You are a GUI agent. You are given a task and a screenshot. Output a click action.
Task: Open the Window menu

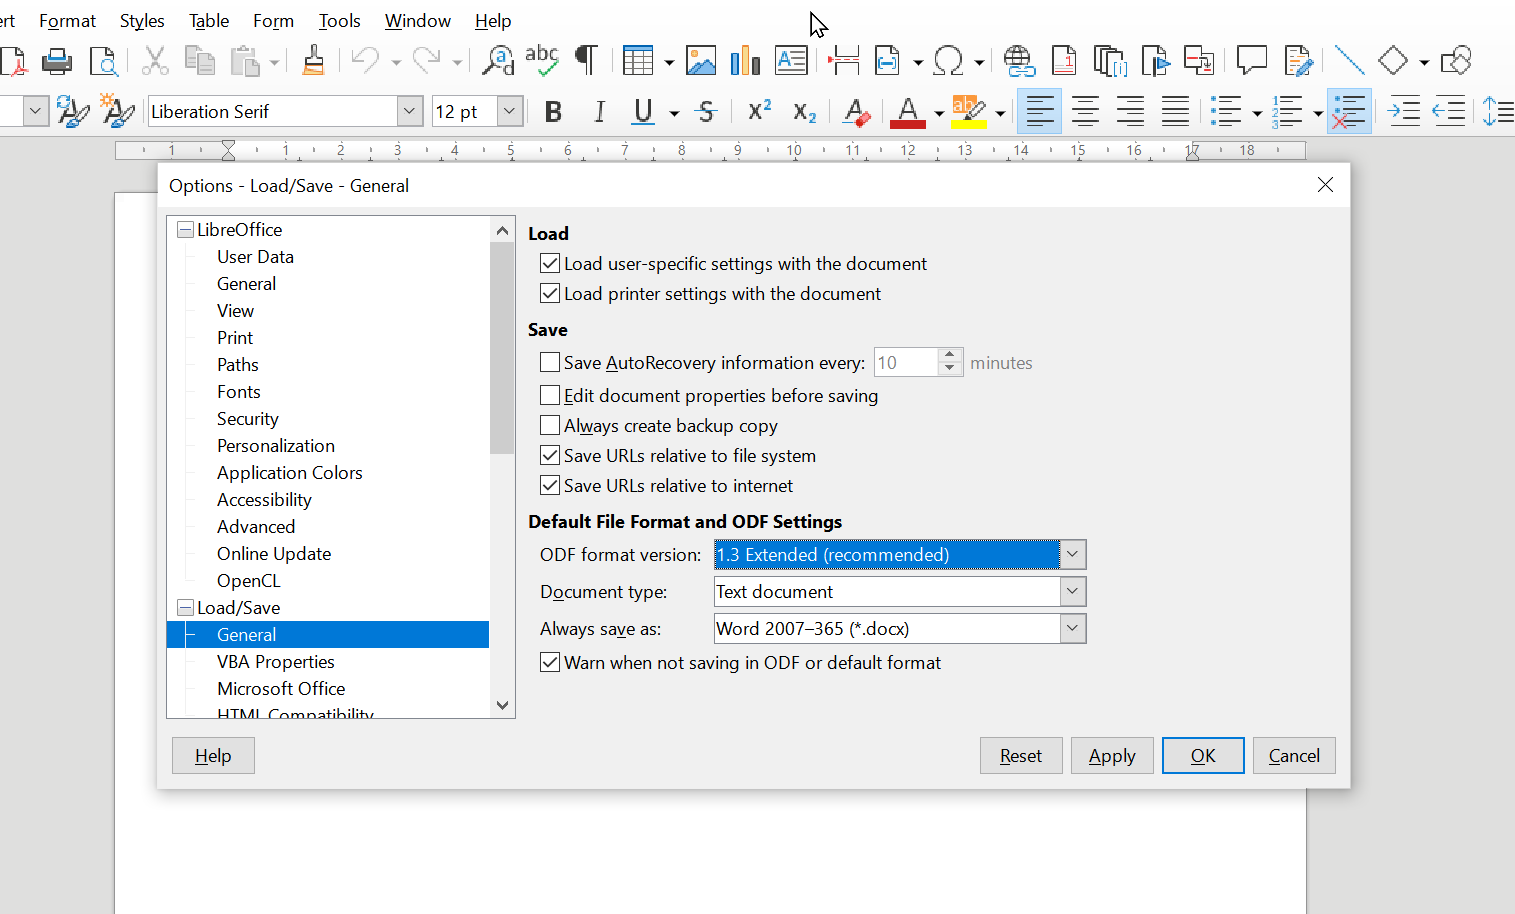coord(417,20)
